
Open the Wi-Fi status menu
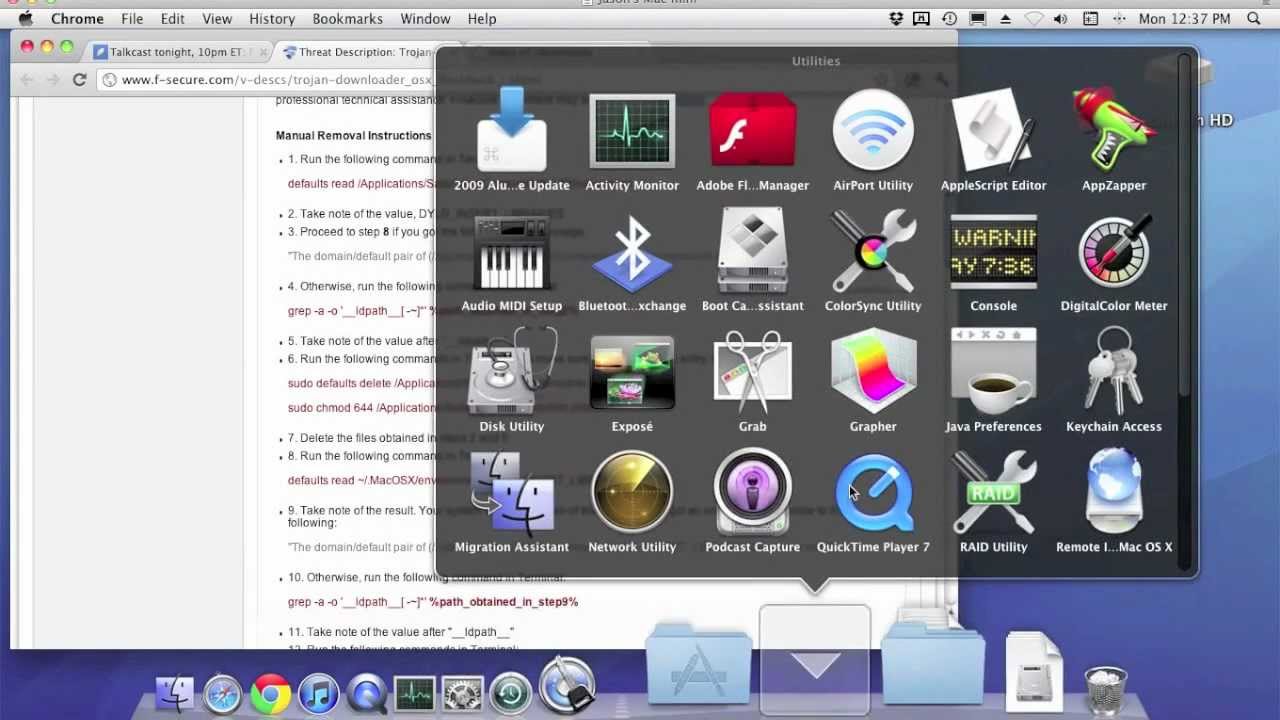1034,19
